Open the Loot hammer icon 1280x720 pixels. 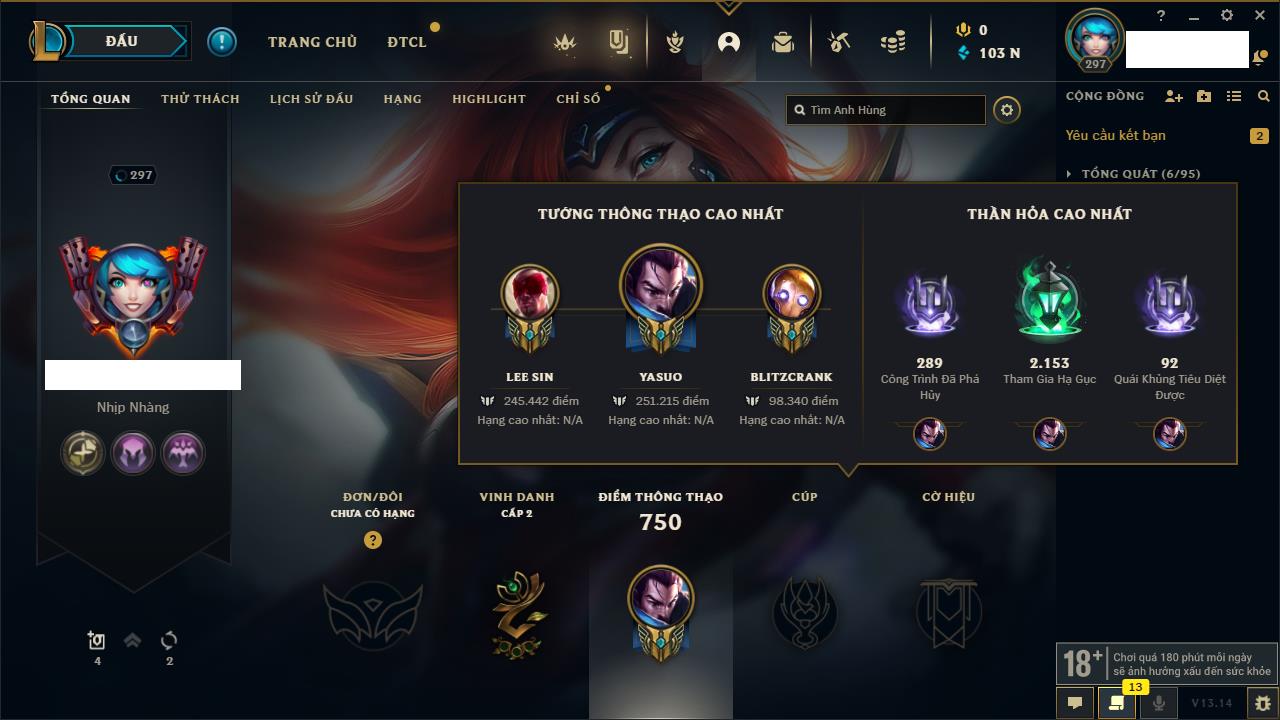(x=839, y=42)
